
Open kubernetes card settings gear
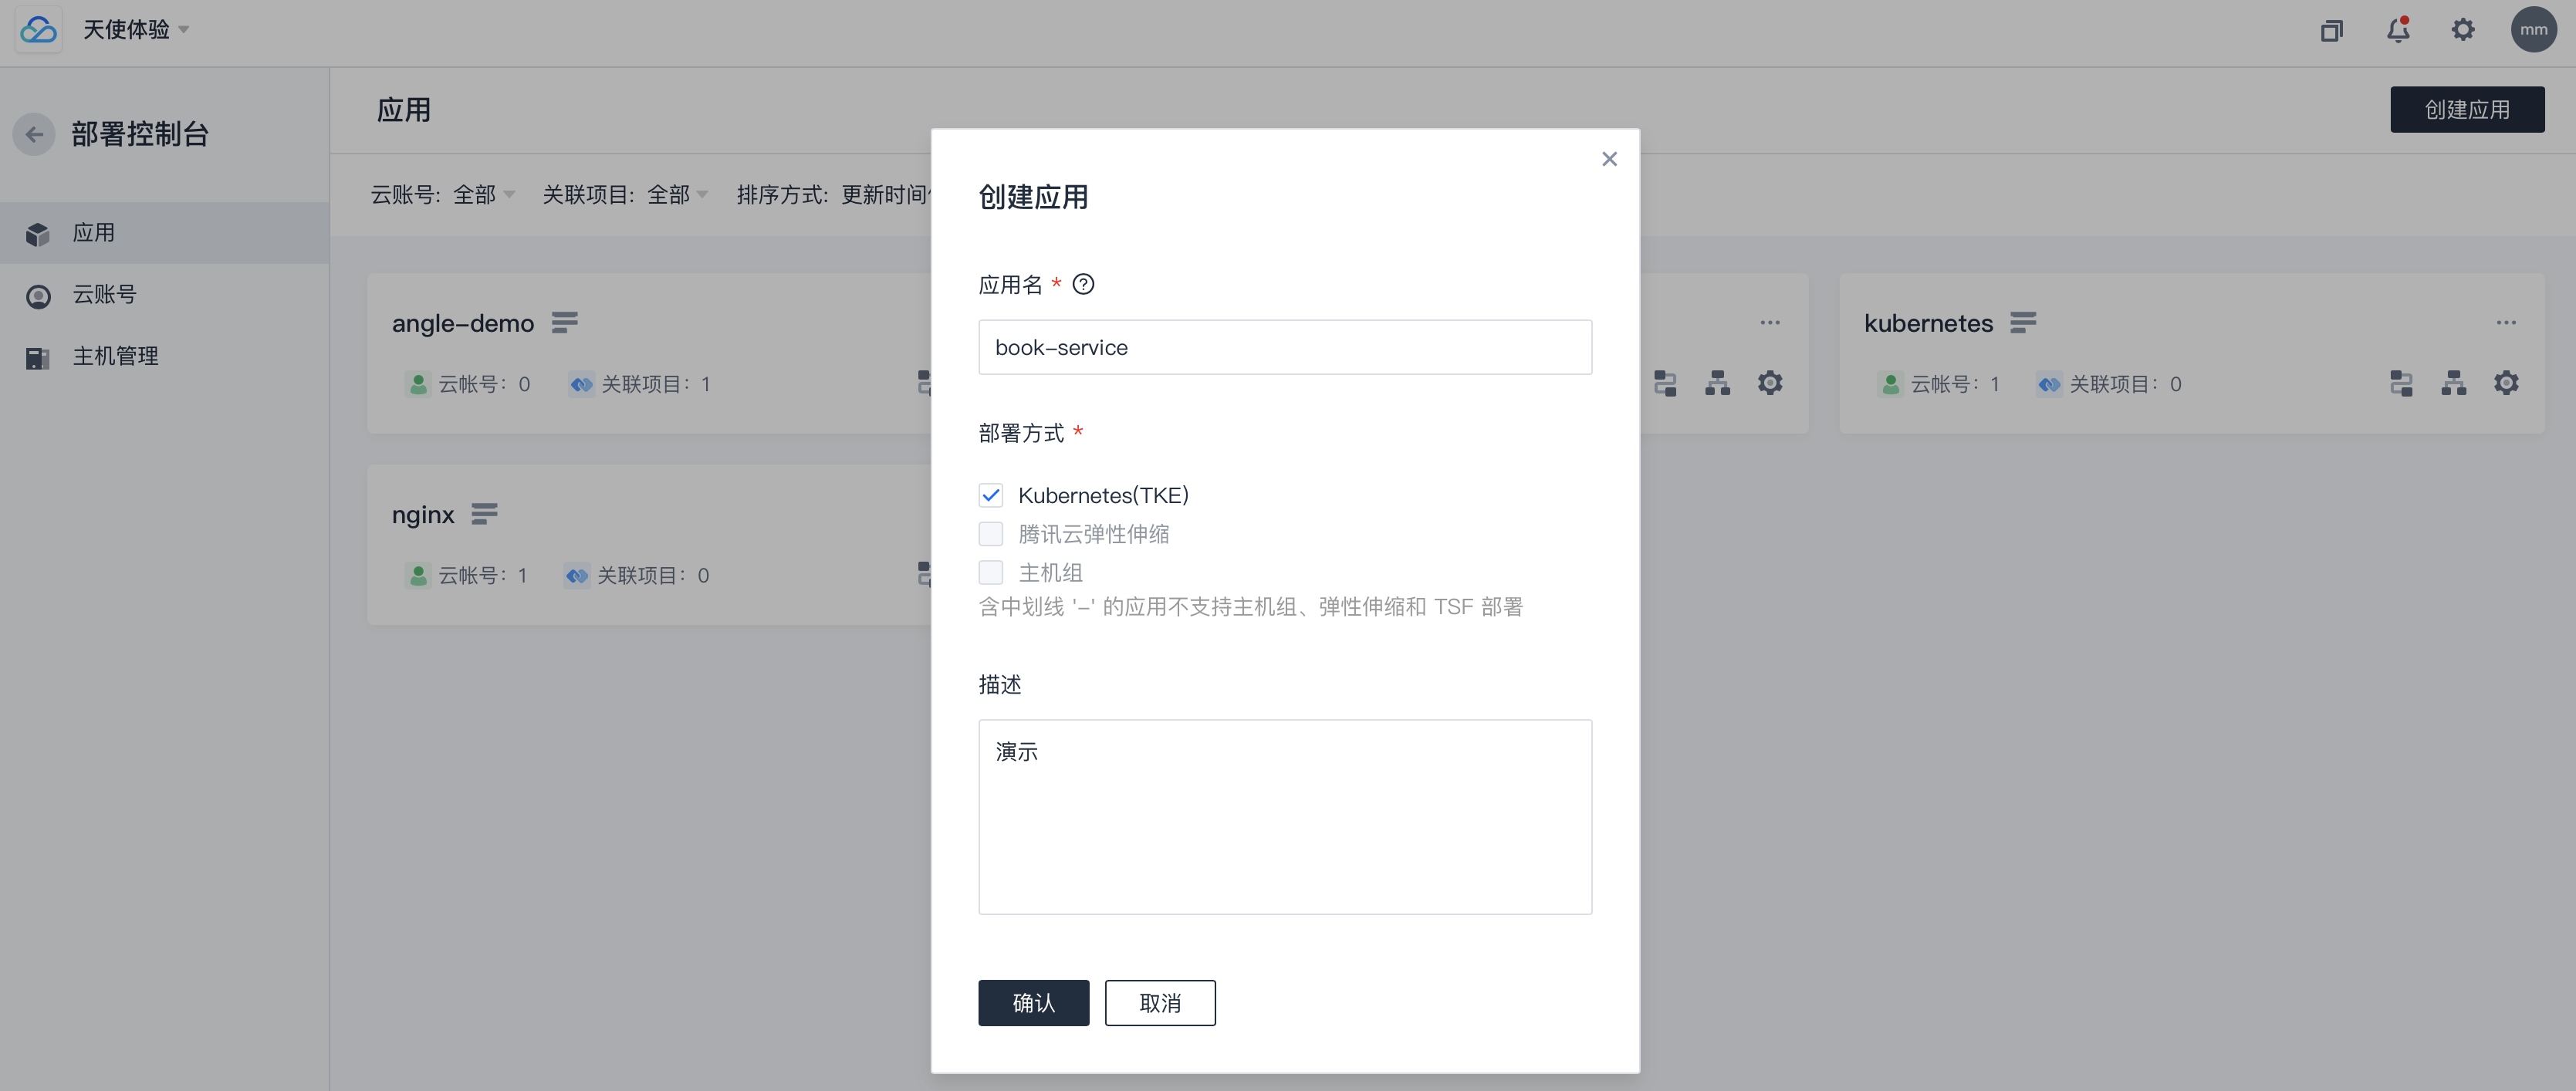(x=2506, y=383)
